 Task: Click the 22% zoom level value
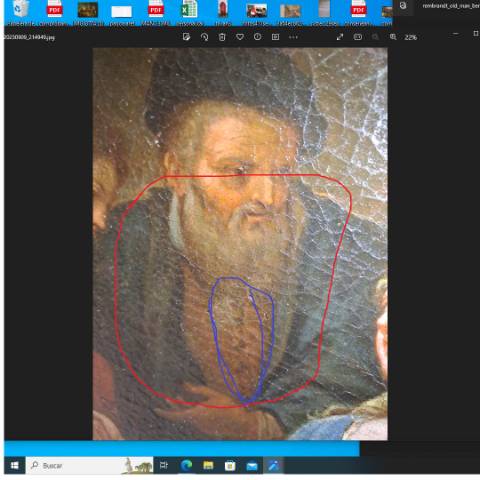pos(410,37)
